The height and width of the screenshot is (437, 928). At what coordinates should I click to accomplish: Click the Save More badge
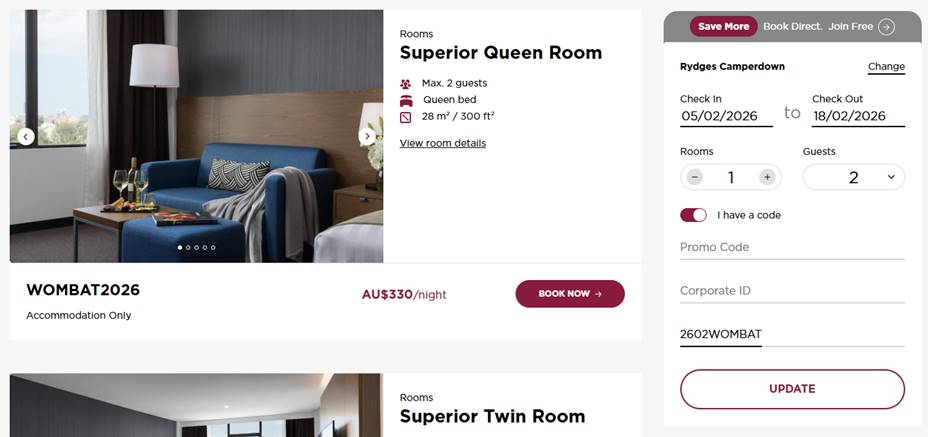point(723,27)
